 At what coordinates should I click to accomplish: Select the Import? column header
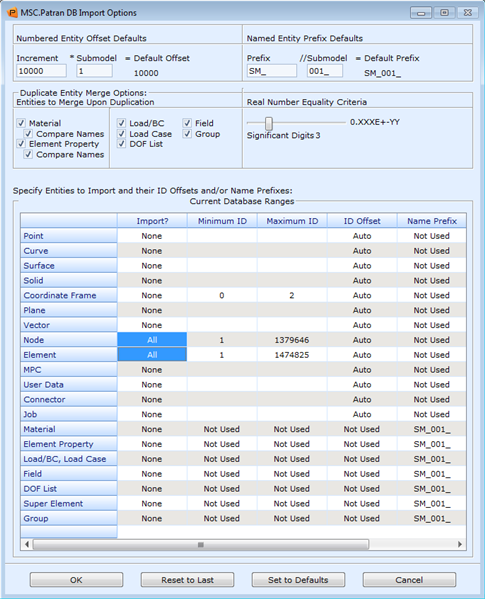click(x=152, y=221)
